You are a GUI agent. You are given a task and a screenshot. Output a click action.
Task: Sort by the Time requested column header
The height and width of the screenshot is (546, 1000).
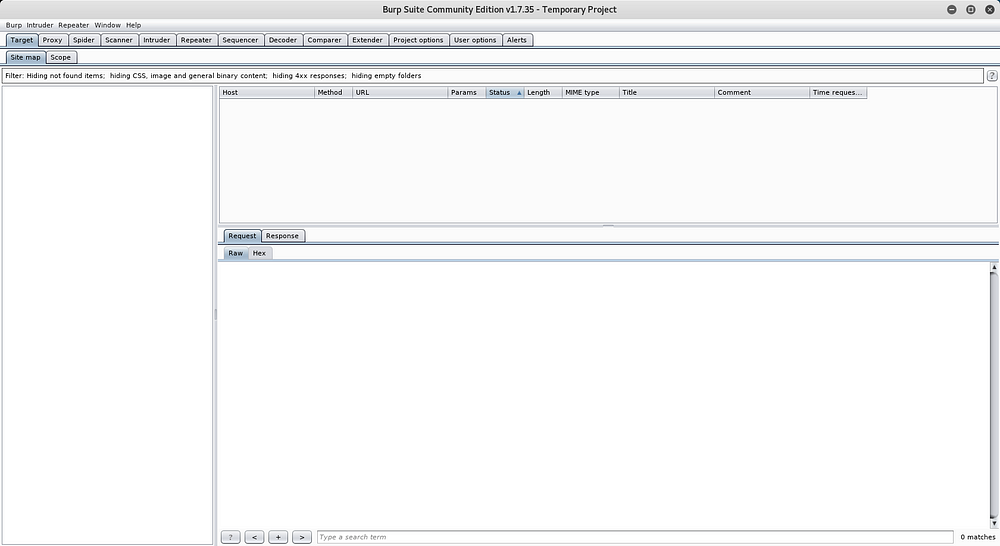[837, 92]
